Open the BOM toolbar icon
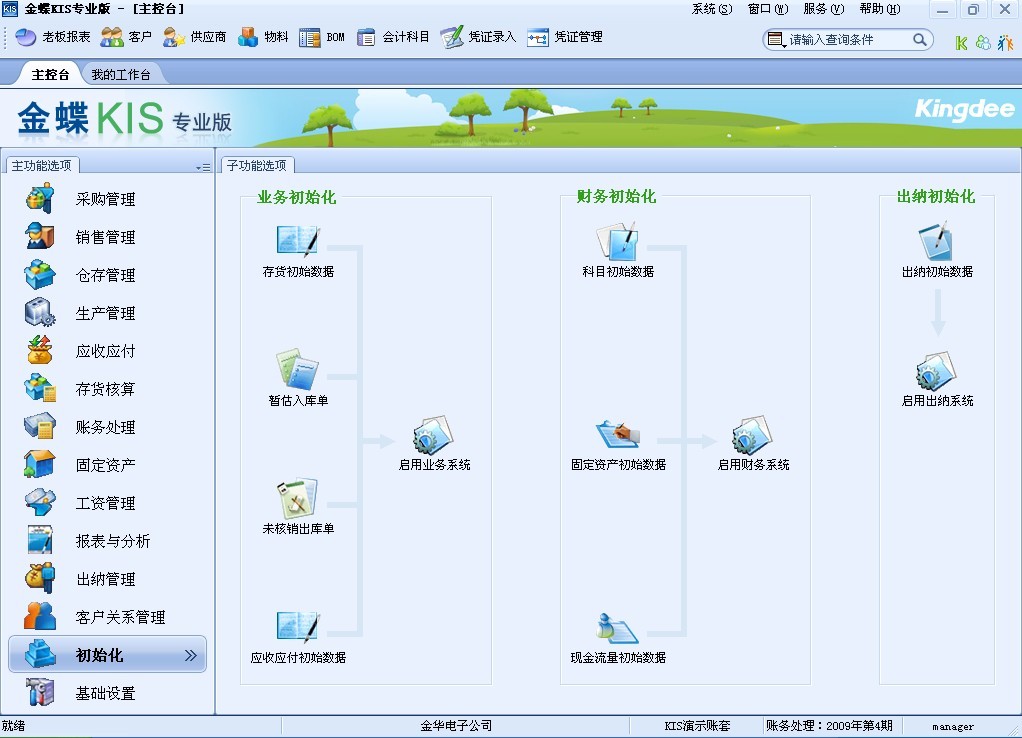1022x738 pixels. pyautogui.click(x=322, y=37)
